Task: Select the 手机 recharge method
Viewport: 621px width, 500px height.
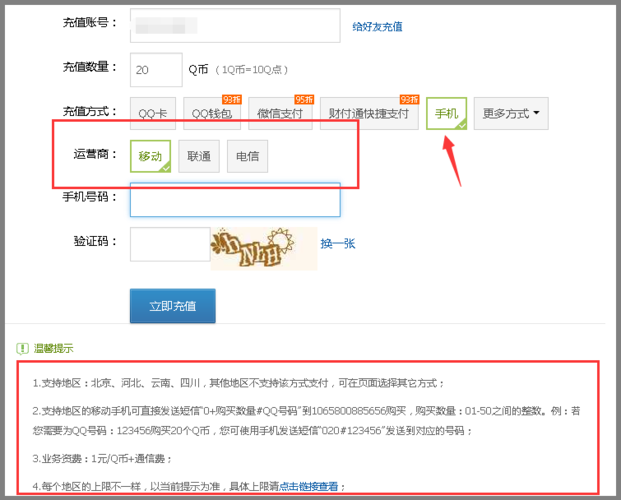Action: tap(446, 113)
